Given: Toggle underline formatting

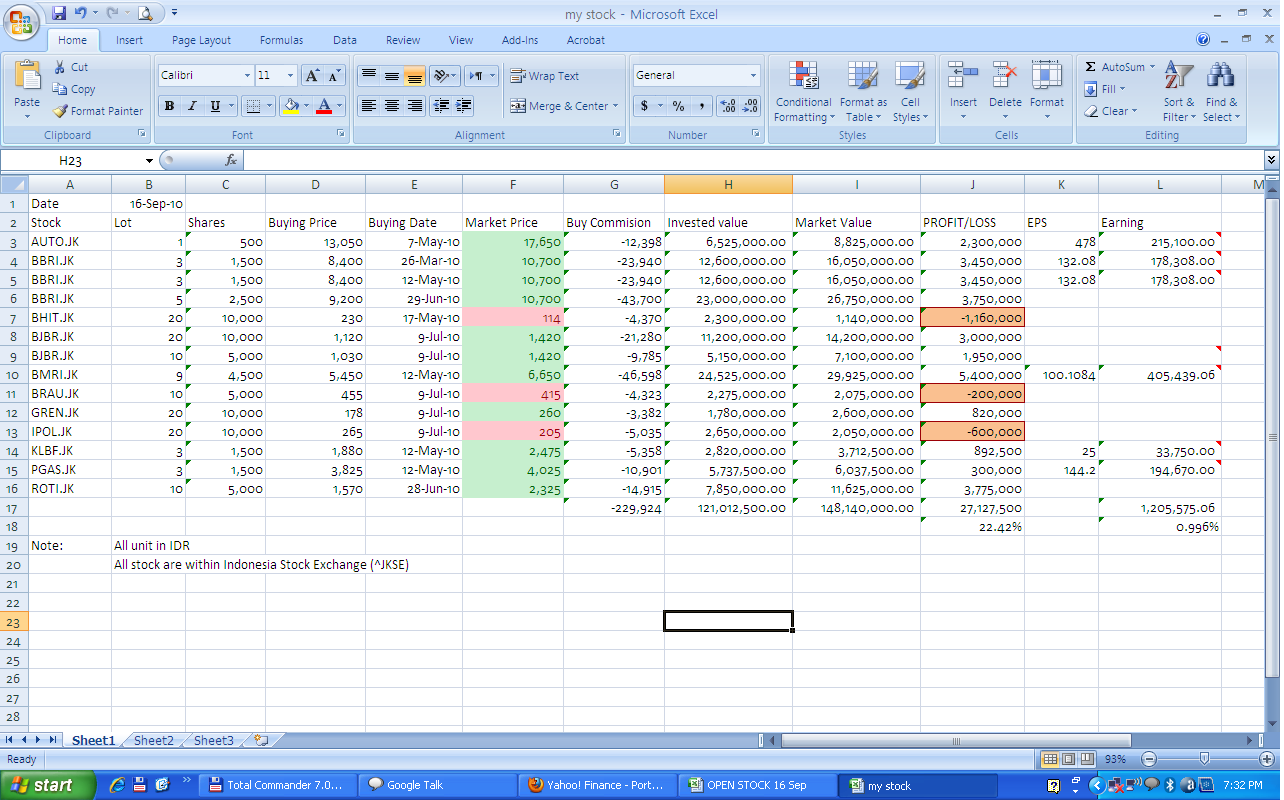Looking at the screenshot, I should tap(215, 106).
